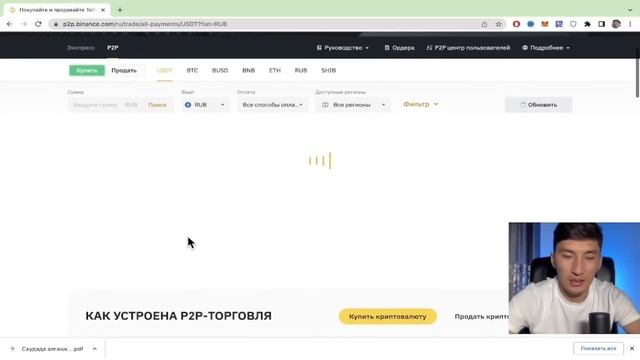Open the Chrome profile avatar
The height and width of the screenshot is (360, 640).
tap(616, 24)
